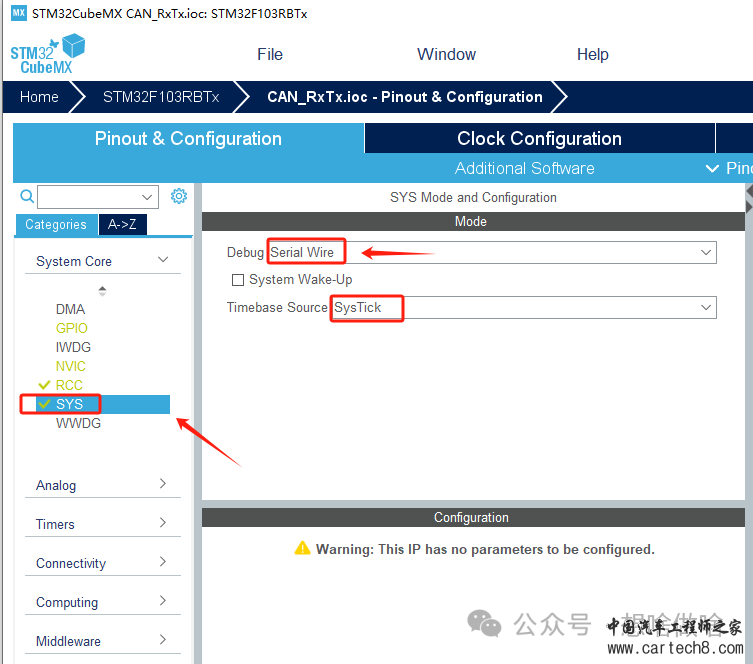Image resolution: width=753 pixels, height=664 pixels.
Task: Enable the System Wake-Up checkbox
Action: click(x=238, y=280)
